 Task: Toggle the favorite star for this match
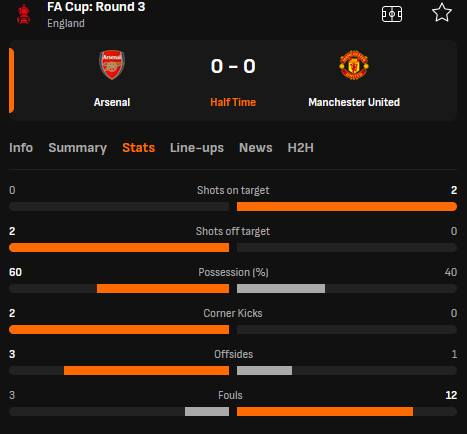442,13
